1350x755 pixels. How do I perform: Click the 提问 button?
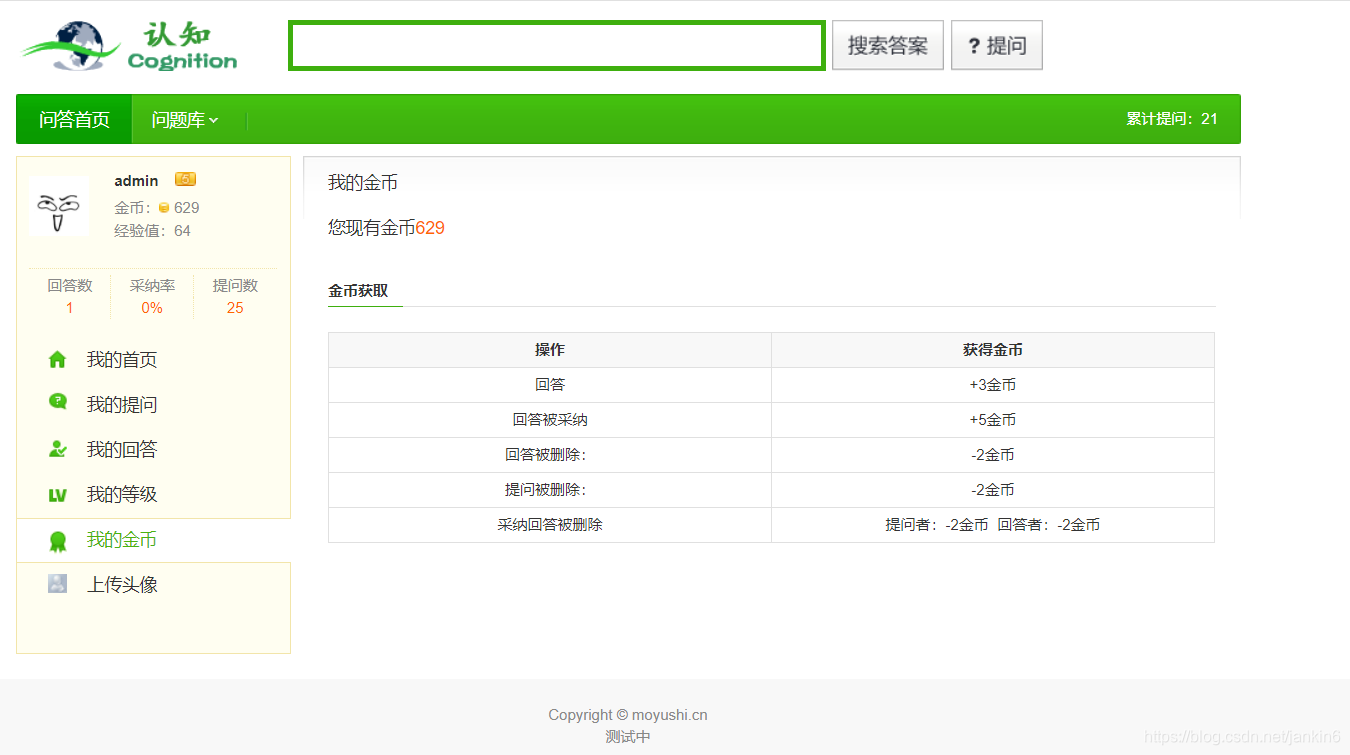997,44
